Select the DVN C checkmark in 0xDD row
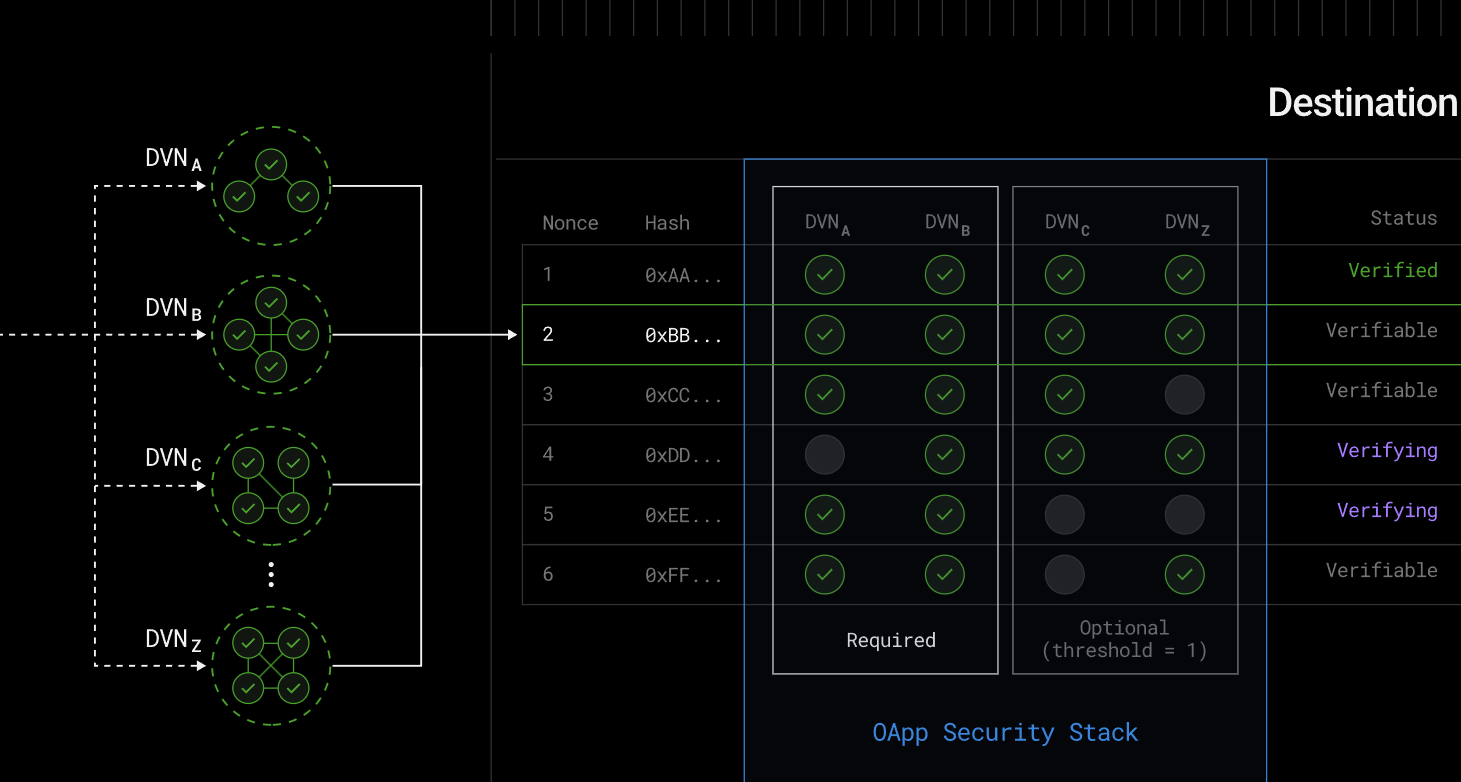1461x782 pixels. coord(1065,455)
